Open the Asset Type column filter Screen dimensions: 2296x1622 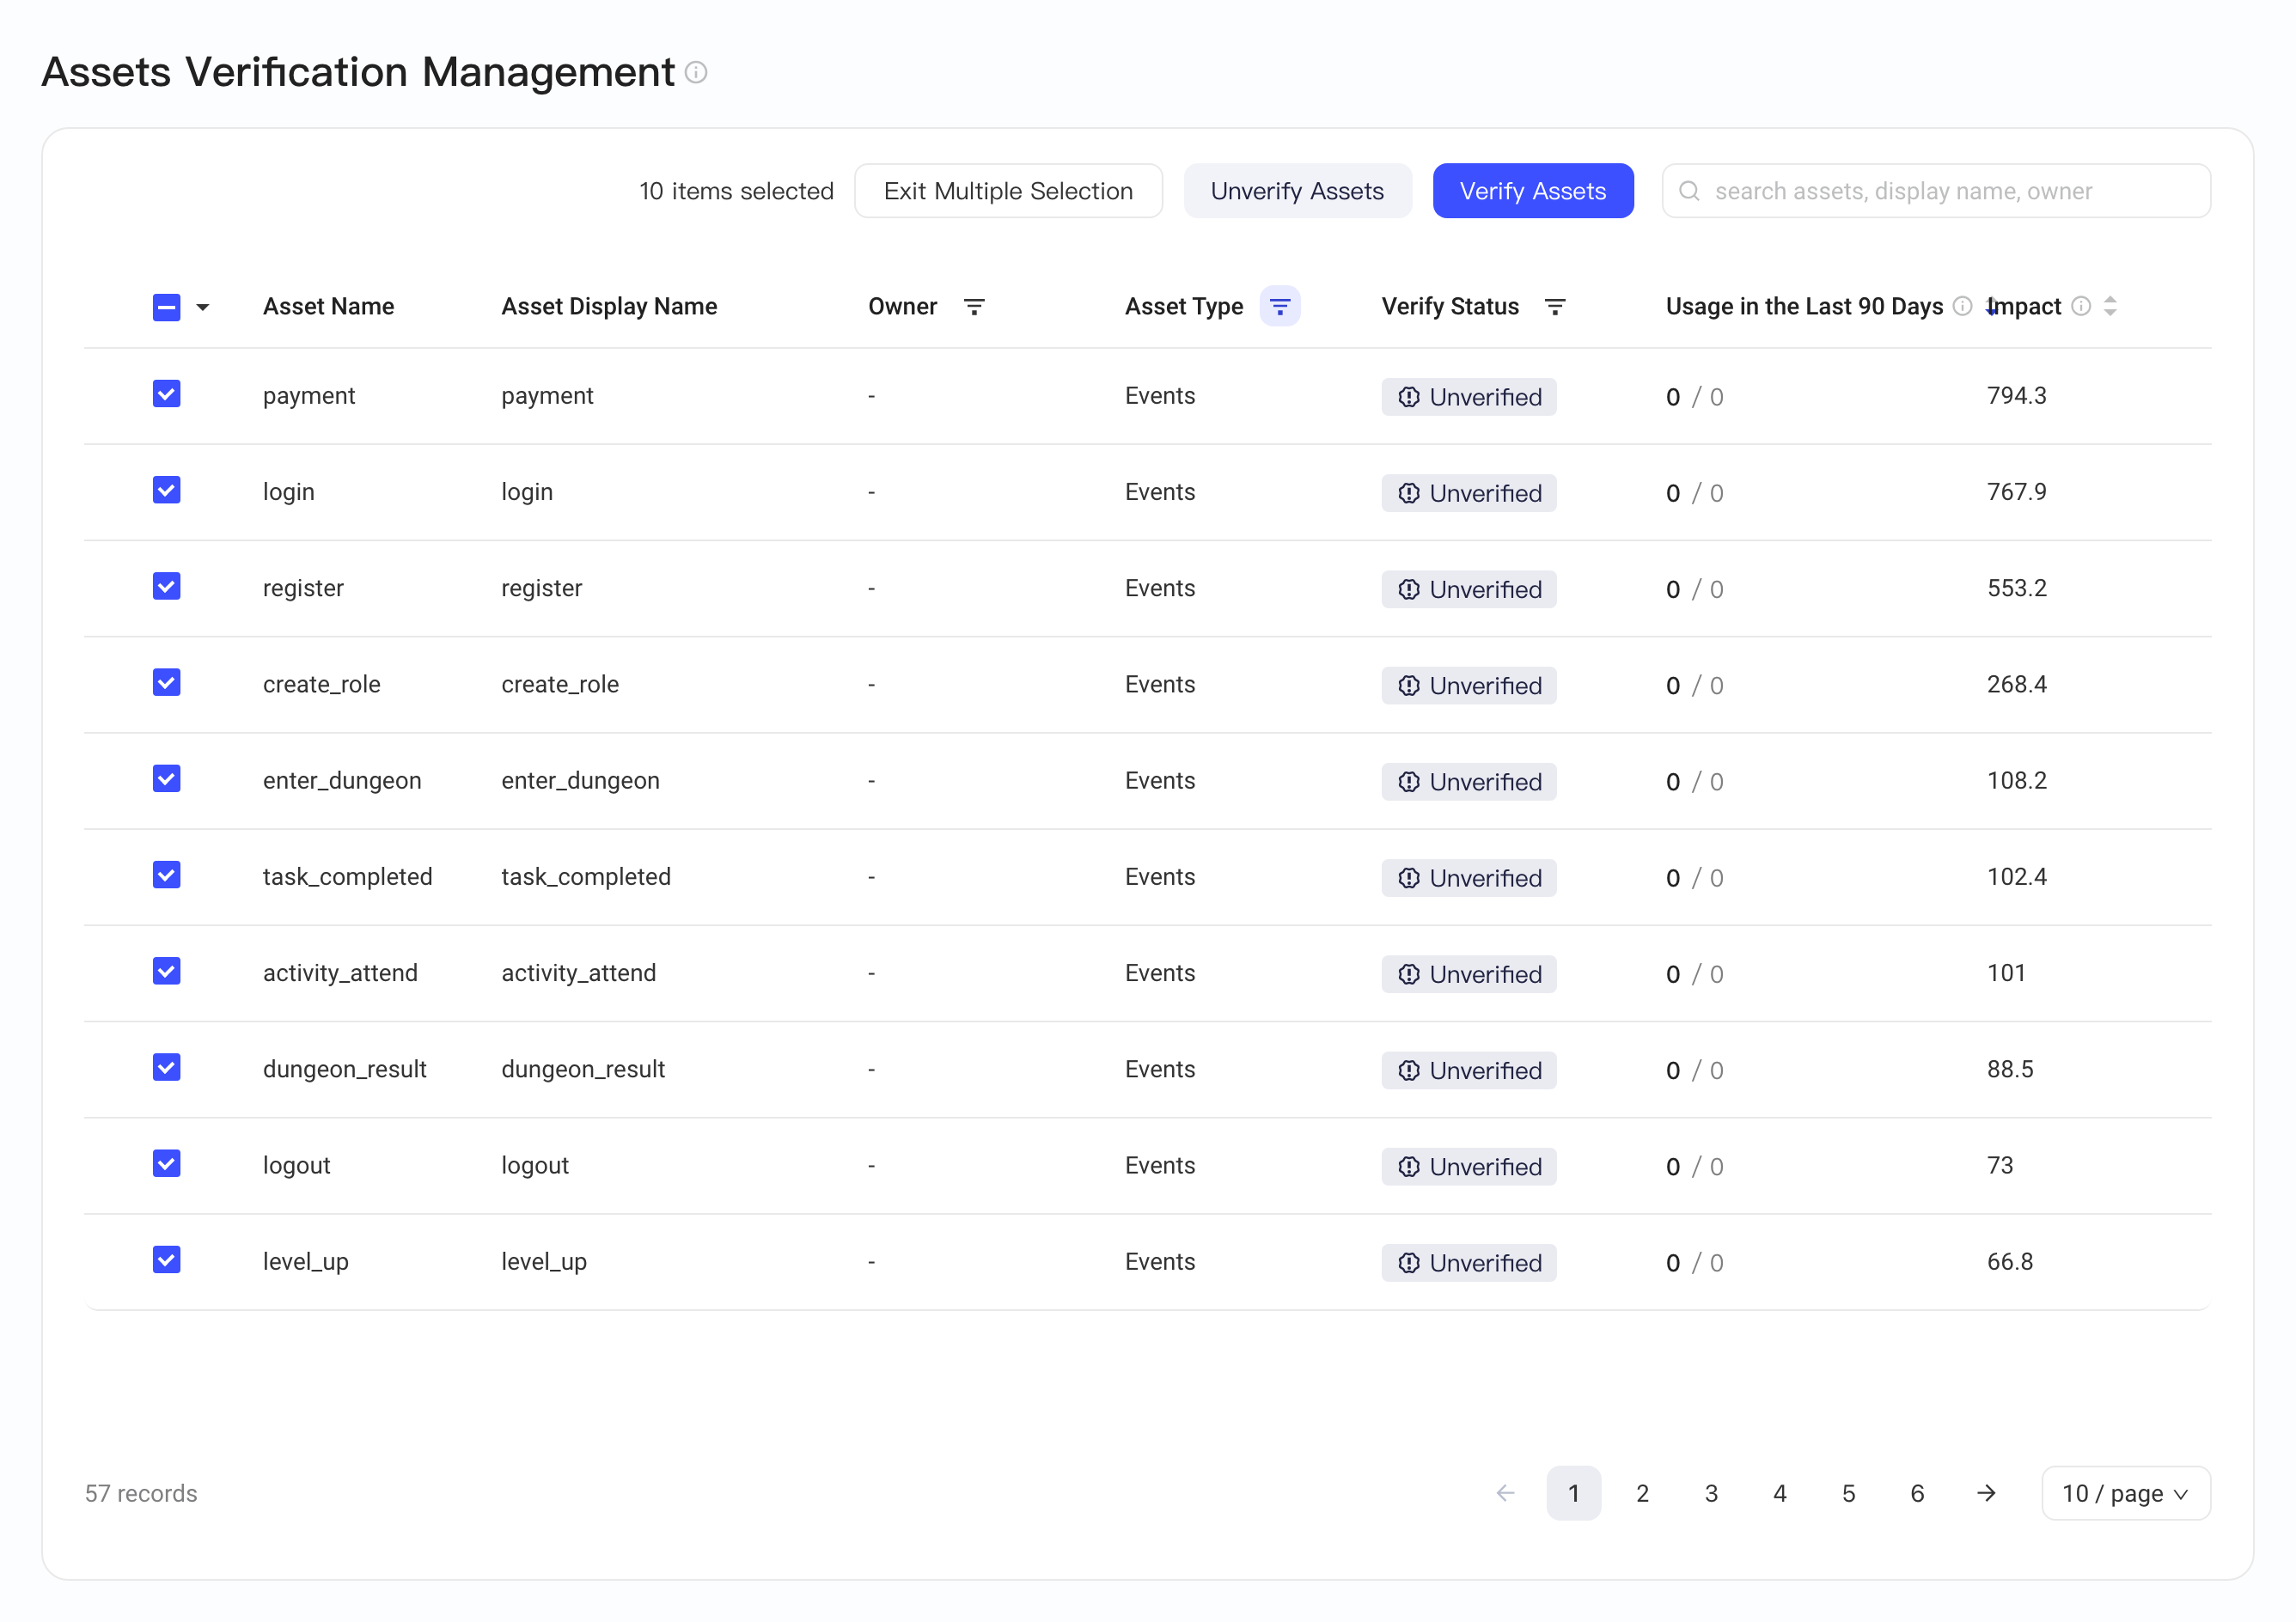pos(1279,307)
